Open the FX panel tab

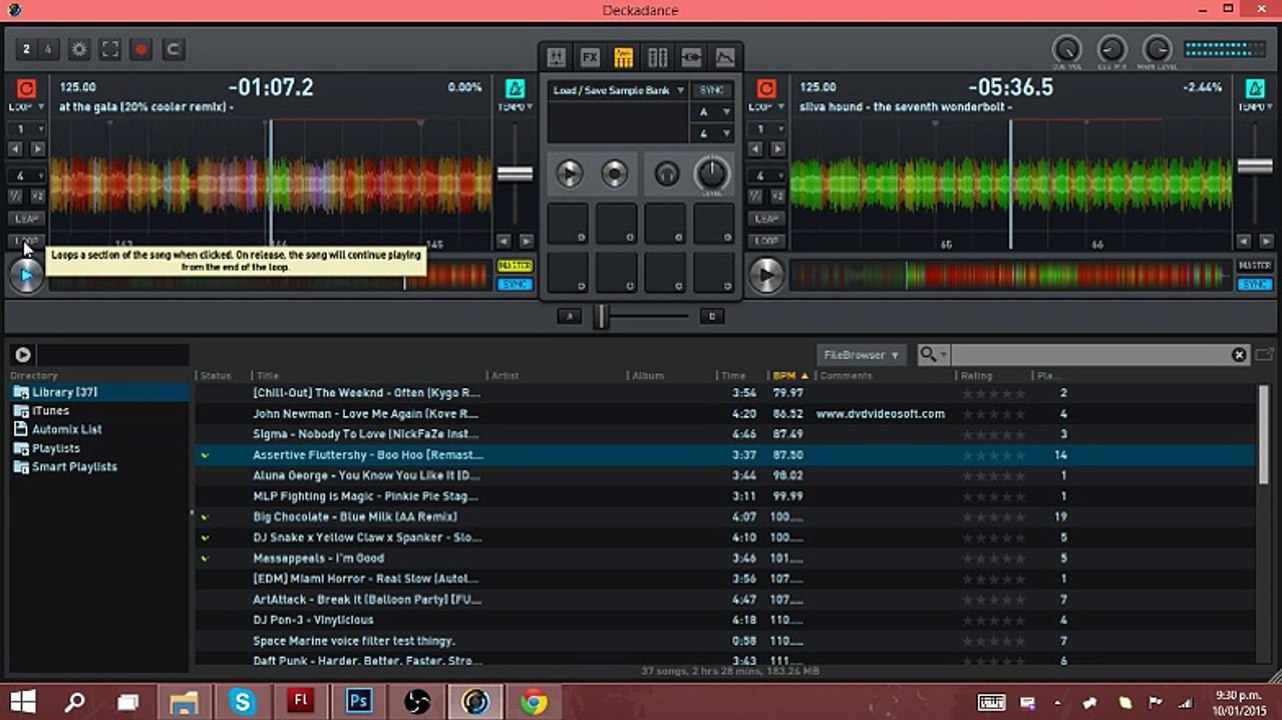click(590, 57)
